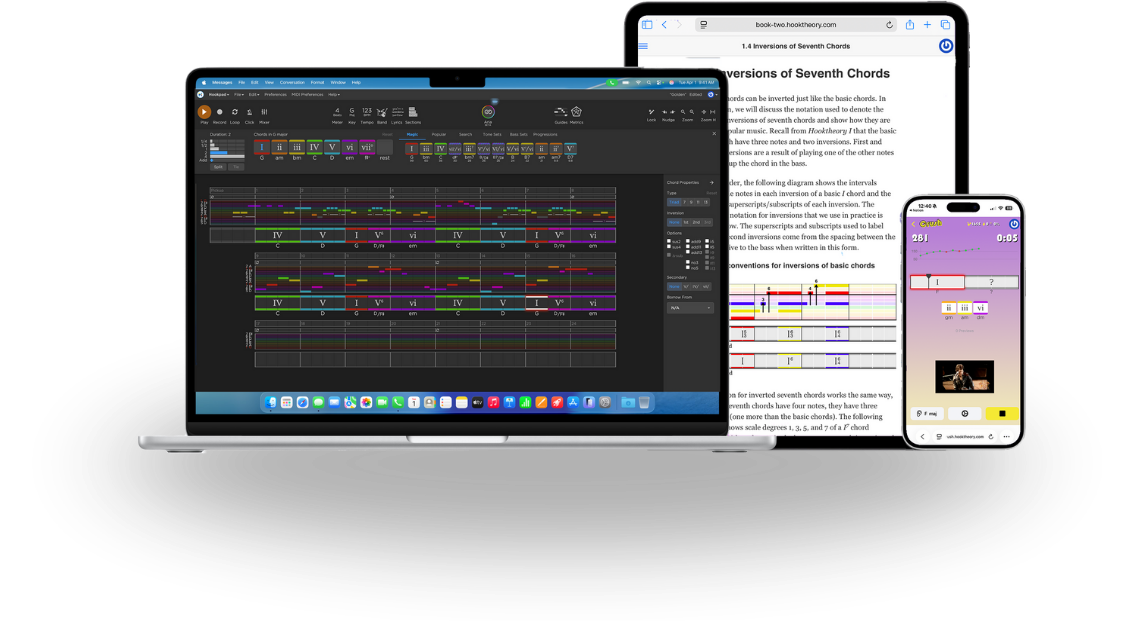Open the Metrics pentagon icon
This screenshot has width=1136, height=624.
click(577, 112)
